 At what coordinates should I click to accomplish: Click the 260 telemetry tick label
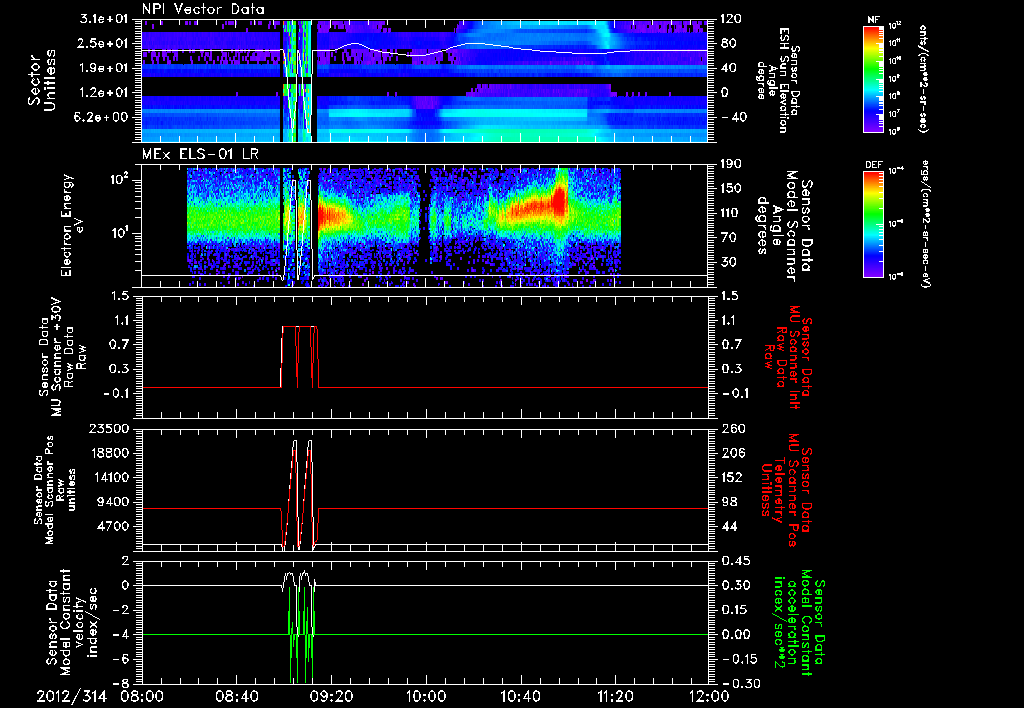click(x=731, y=429)
